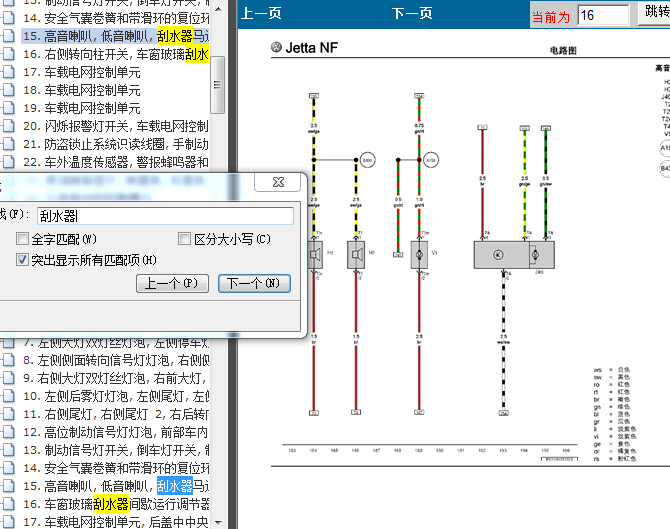Select lower item 11. 右侧尾灯

coord(116,414)
